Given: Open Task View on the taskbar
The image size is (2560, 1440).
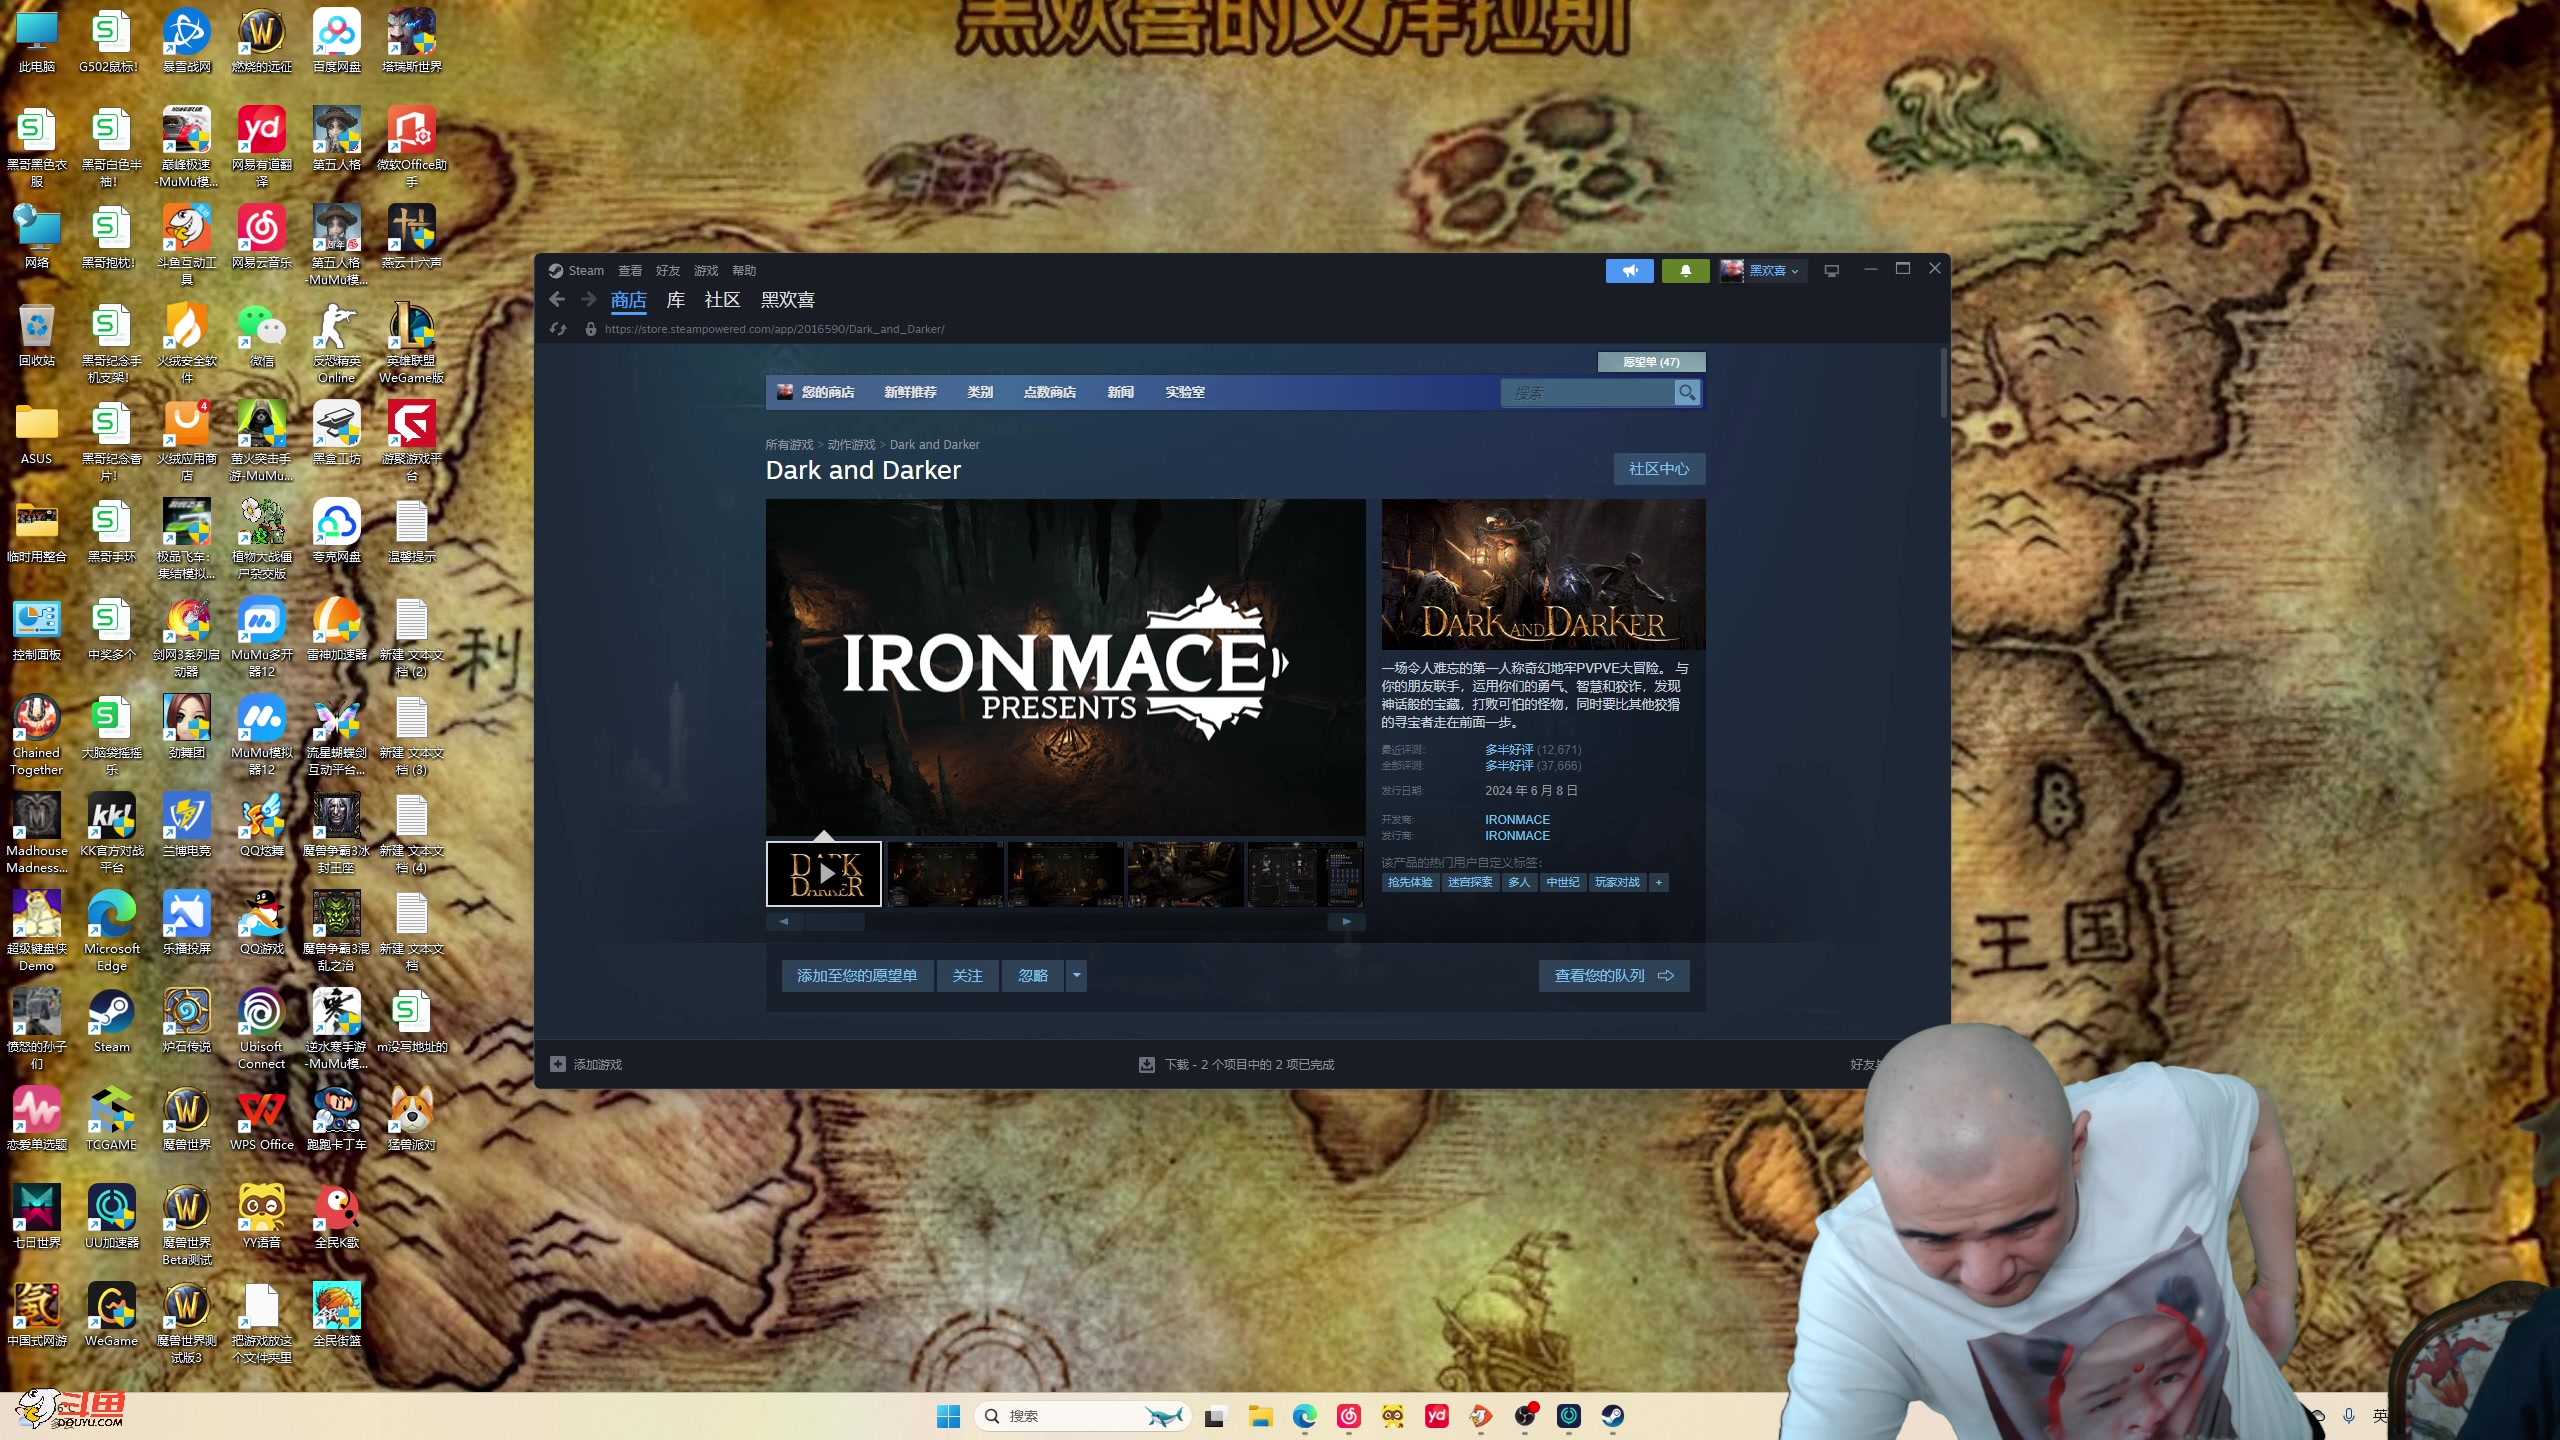Looking at the screenshot, I should click(1215, 1416).
